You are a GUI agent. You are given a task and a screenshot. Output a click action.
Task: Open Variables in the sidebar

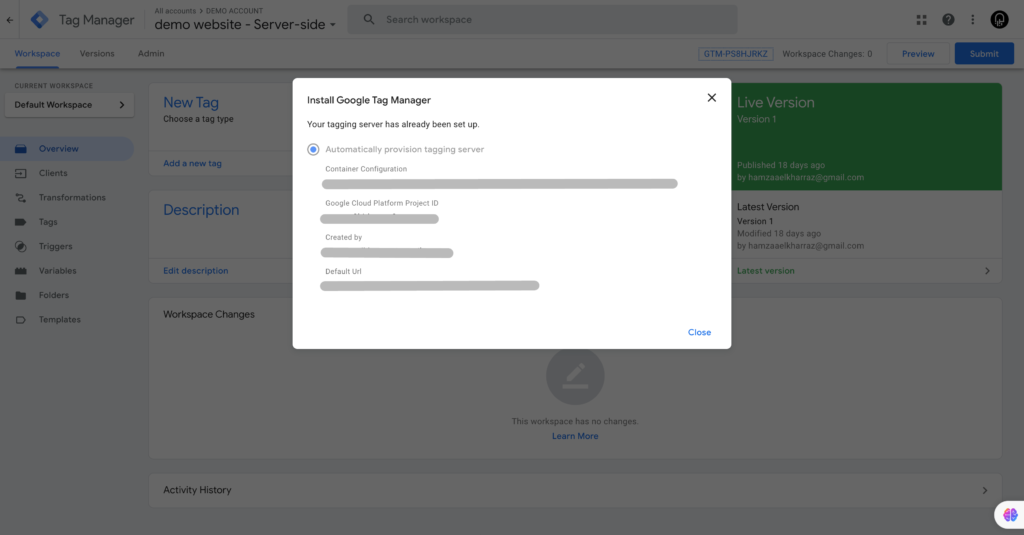(57, 270)
